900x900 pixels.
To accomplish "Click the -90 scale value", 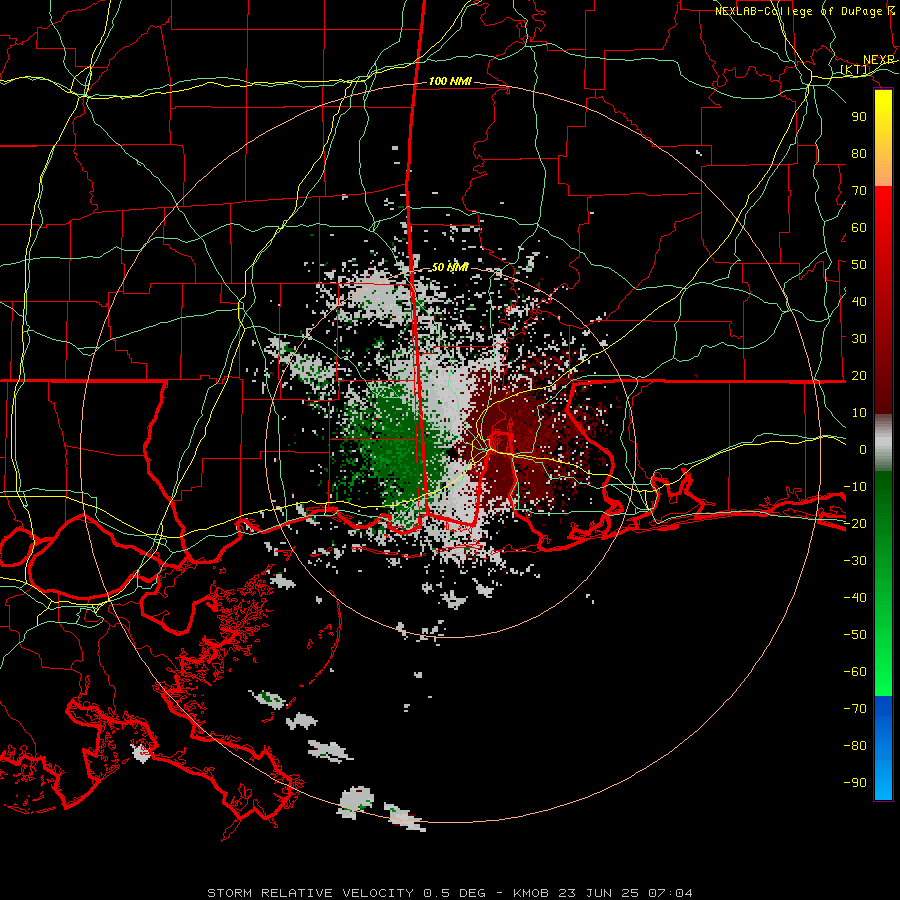I will [855, 783].
